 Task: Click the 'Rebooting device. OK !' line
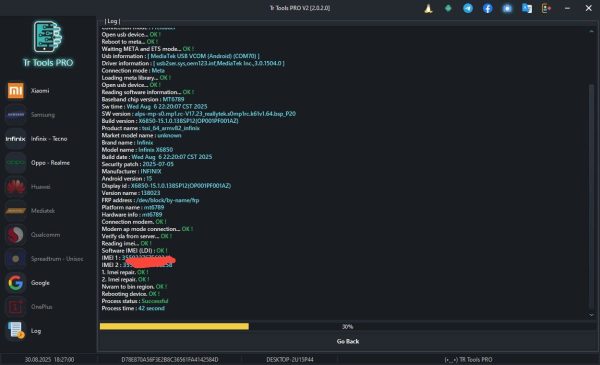[130, 294]
